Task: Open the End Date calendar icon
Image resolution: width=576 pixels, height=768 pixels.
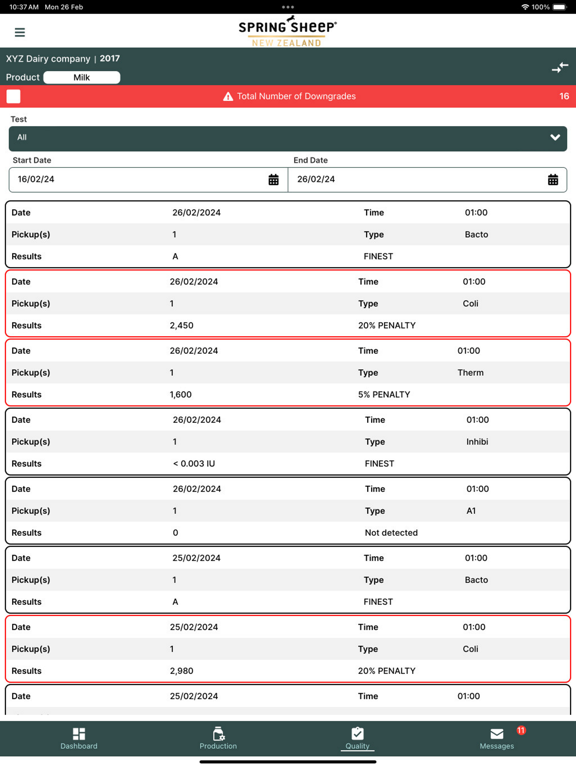Action: tap(553, 180)
